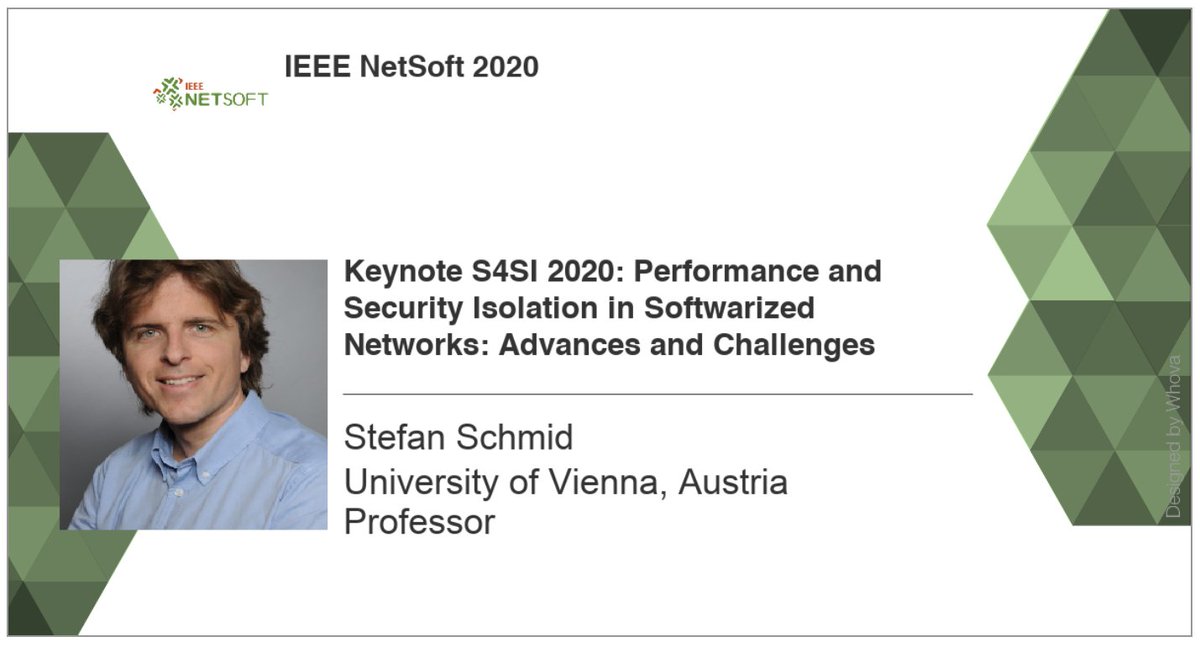Click the horizontal divider line under the title

tap(657, 395)
